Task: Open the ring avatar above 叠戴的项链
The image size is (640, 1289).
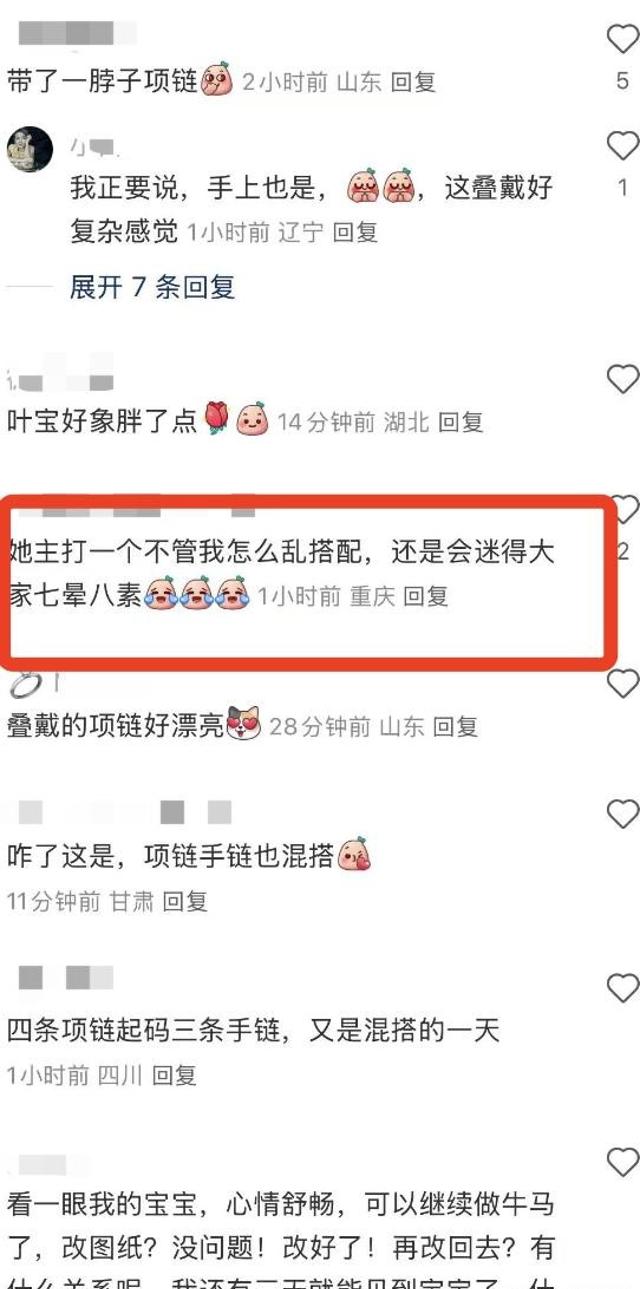Action: click(27, 684)
